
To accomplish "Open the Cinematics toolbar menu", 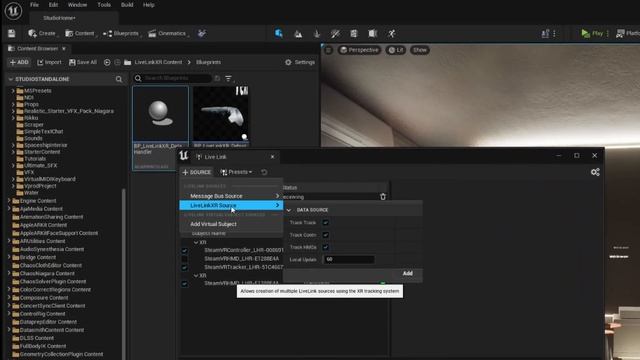I will point(167,33).
